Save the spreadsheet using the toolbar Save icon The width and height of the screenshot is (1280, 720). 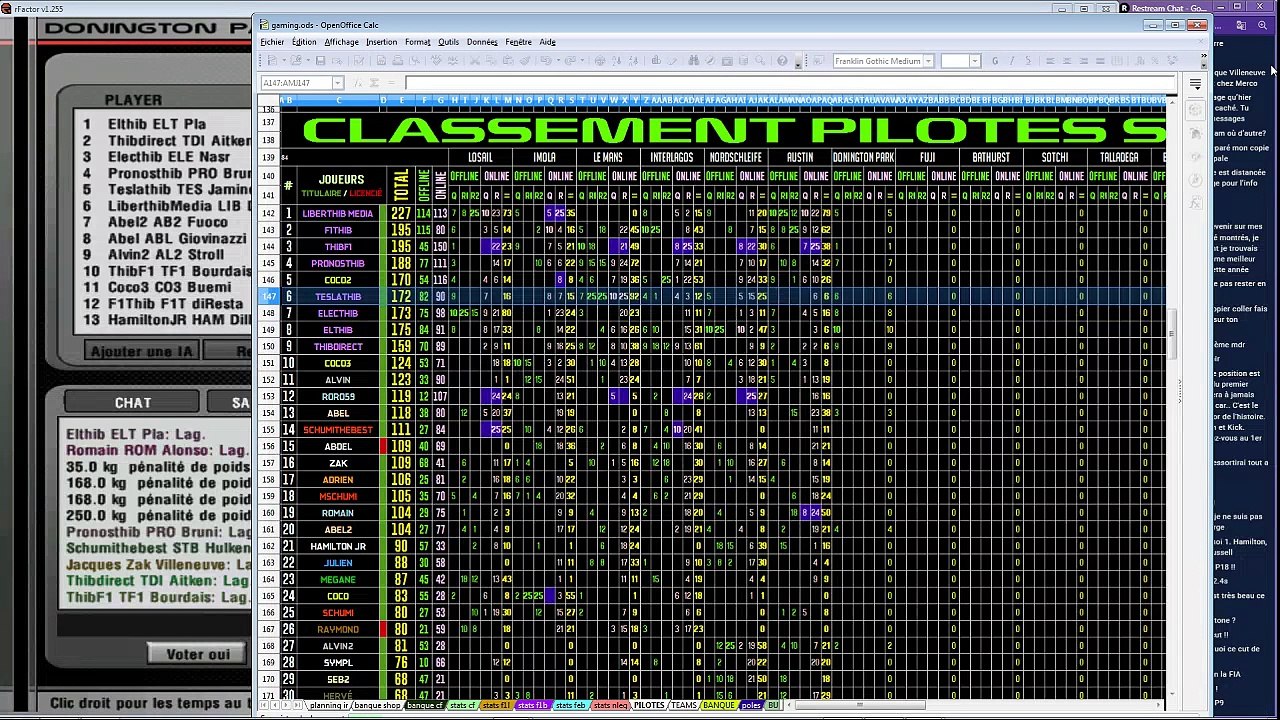pos(320,61)
